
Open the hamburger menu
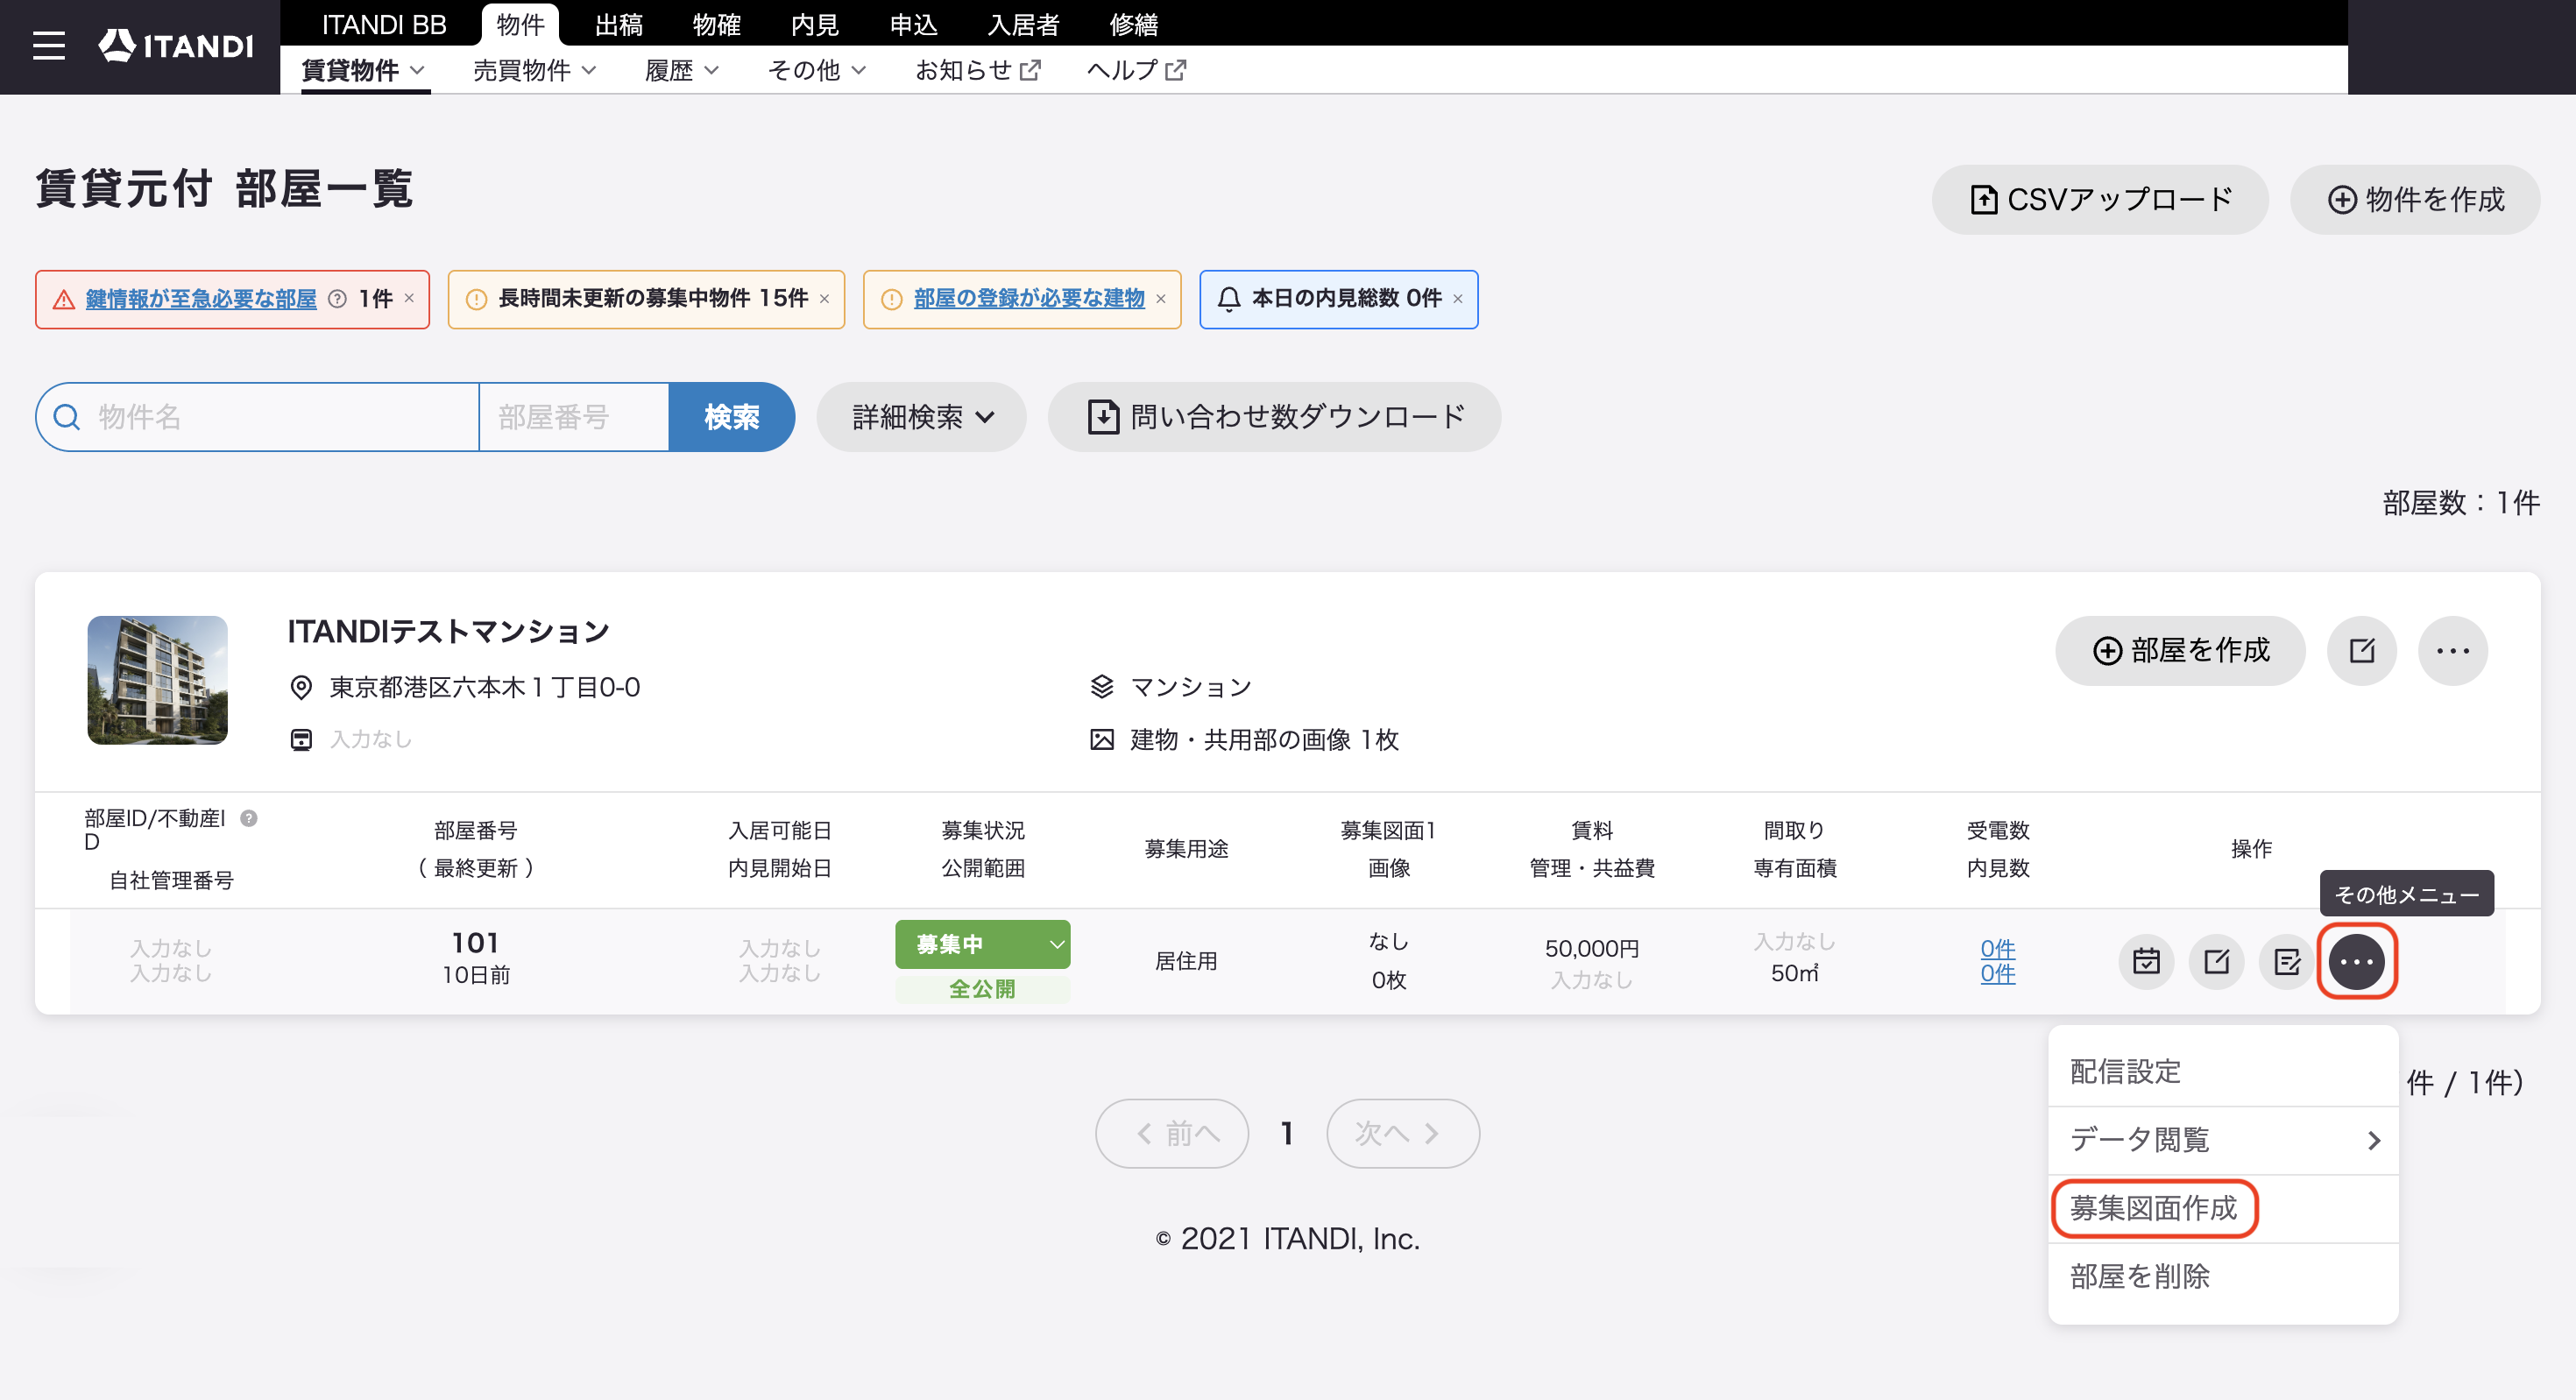pos(48,46)
